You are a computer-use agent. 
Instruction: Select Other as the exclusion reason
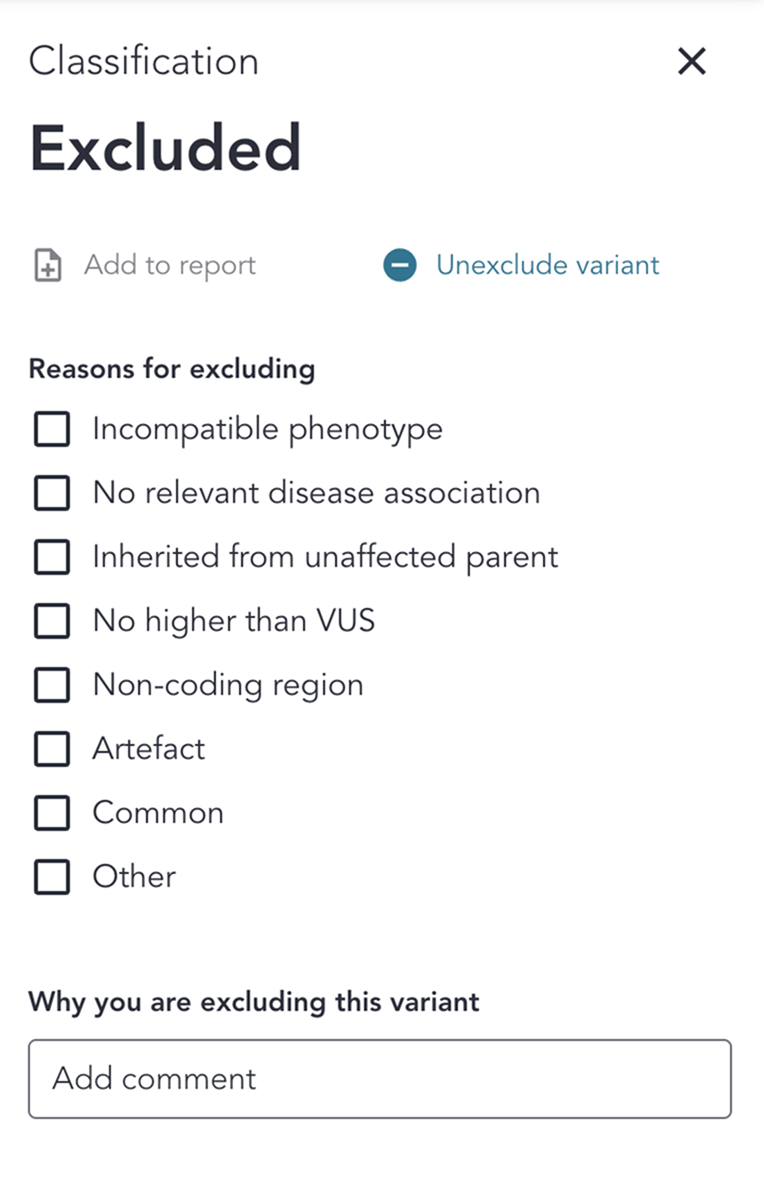(51, 876)
